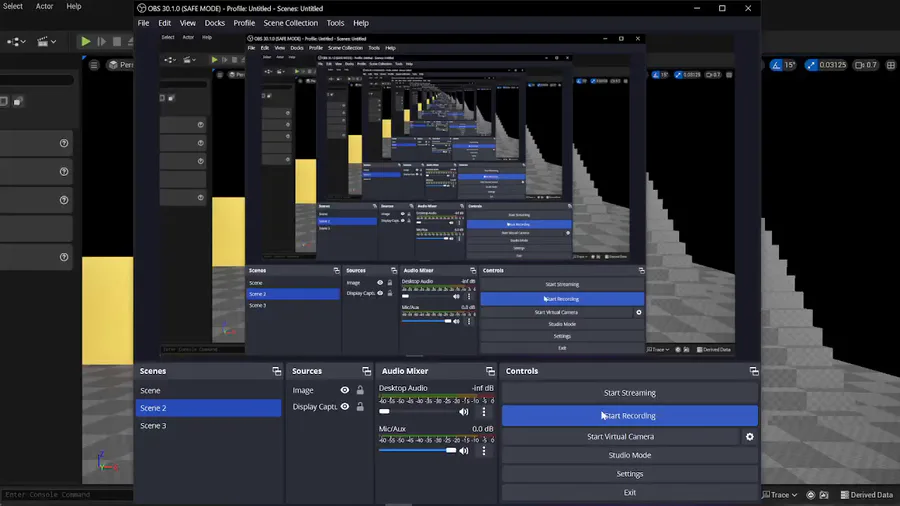The image size is (900, 506).
Task: Toggle visibility of Image source
Action: point(344,390)
